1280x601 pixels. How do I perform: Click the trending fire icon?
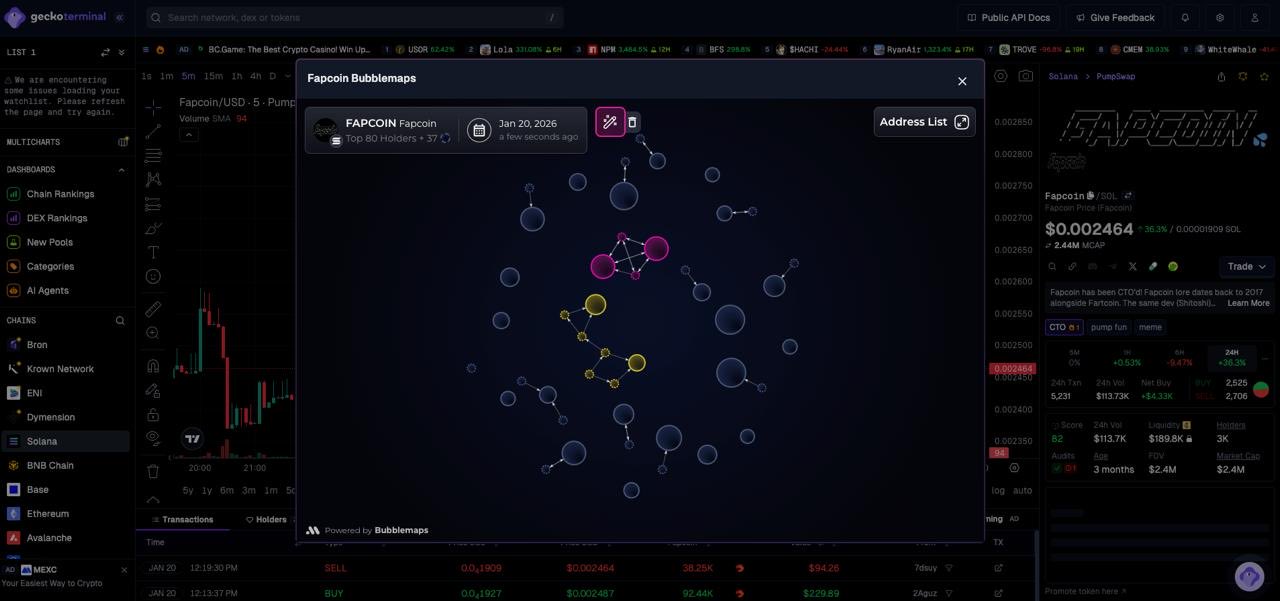(160, 49)
